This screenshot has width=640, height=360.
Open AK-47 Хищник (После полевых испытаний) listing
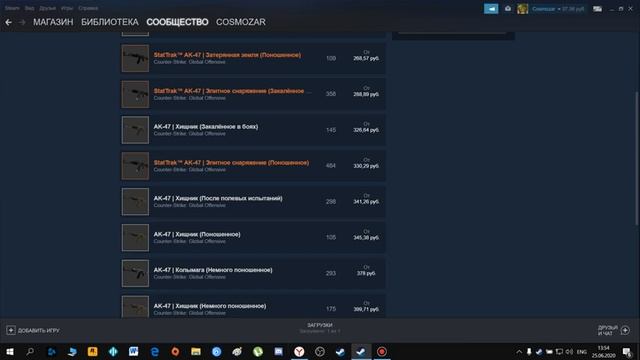[253, 202]
